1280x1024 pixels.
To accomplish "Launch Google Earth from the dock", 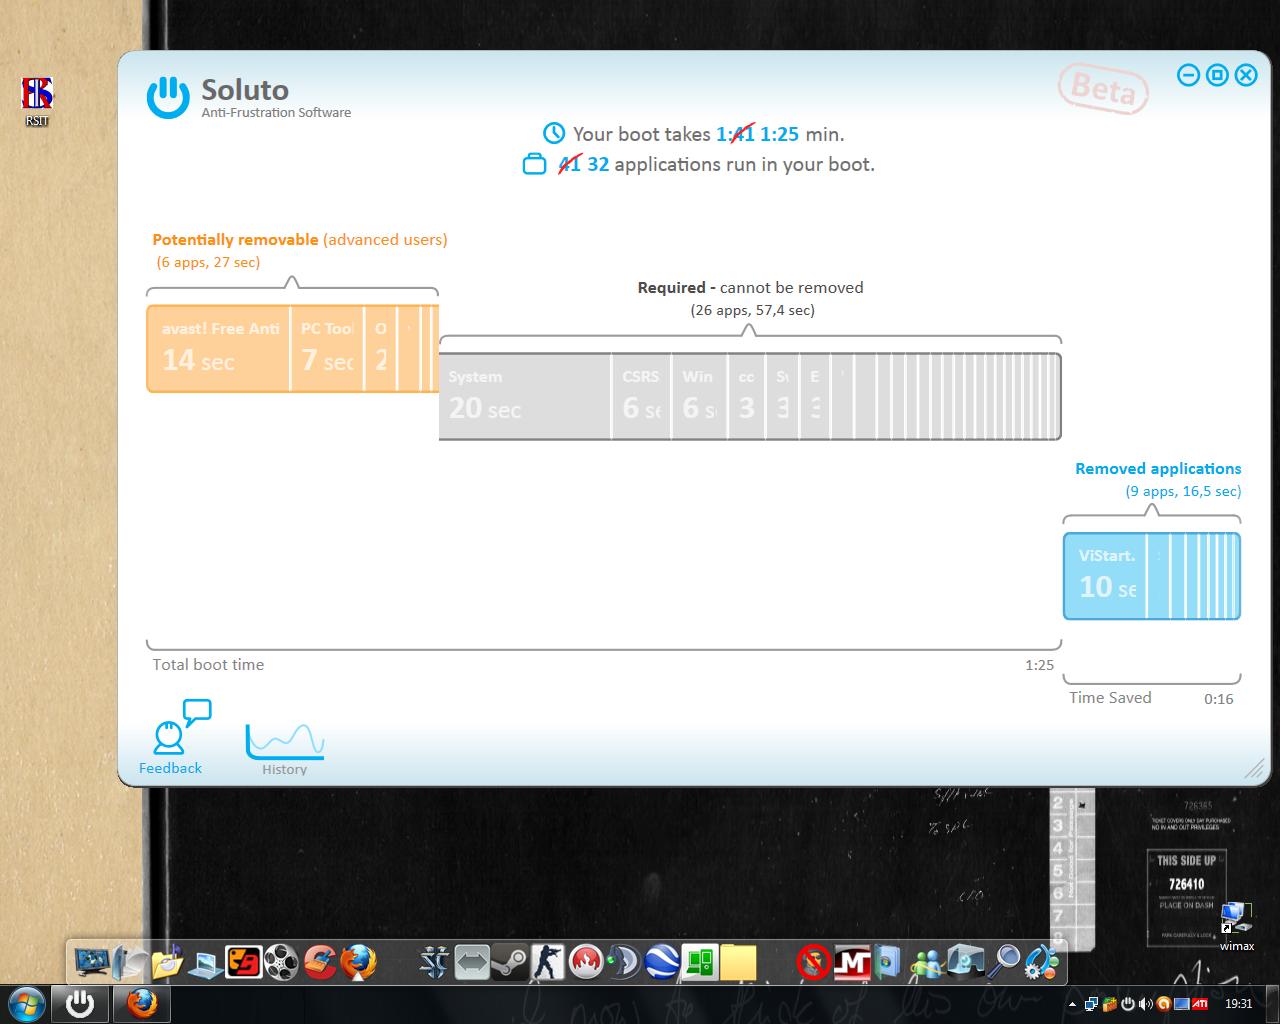I will (661, 962).
